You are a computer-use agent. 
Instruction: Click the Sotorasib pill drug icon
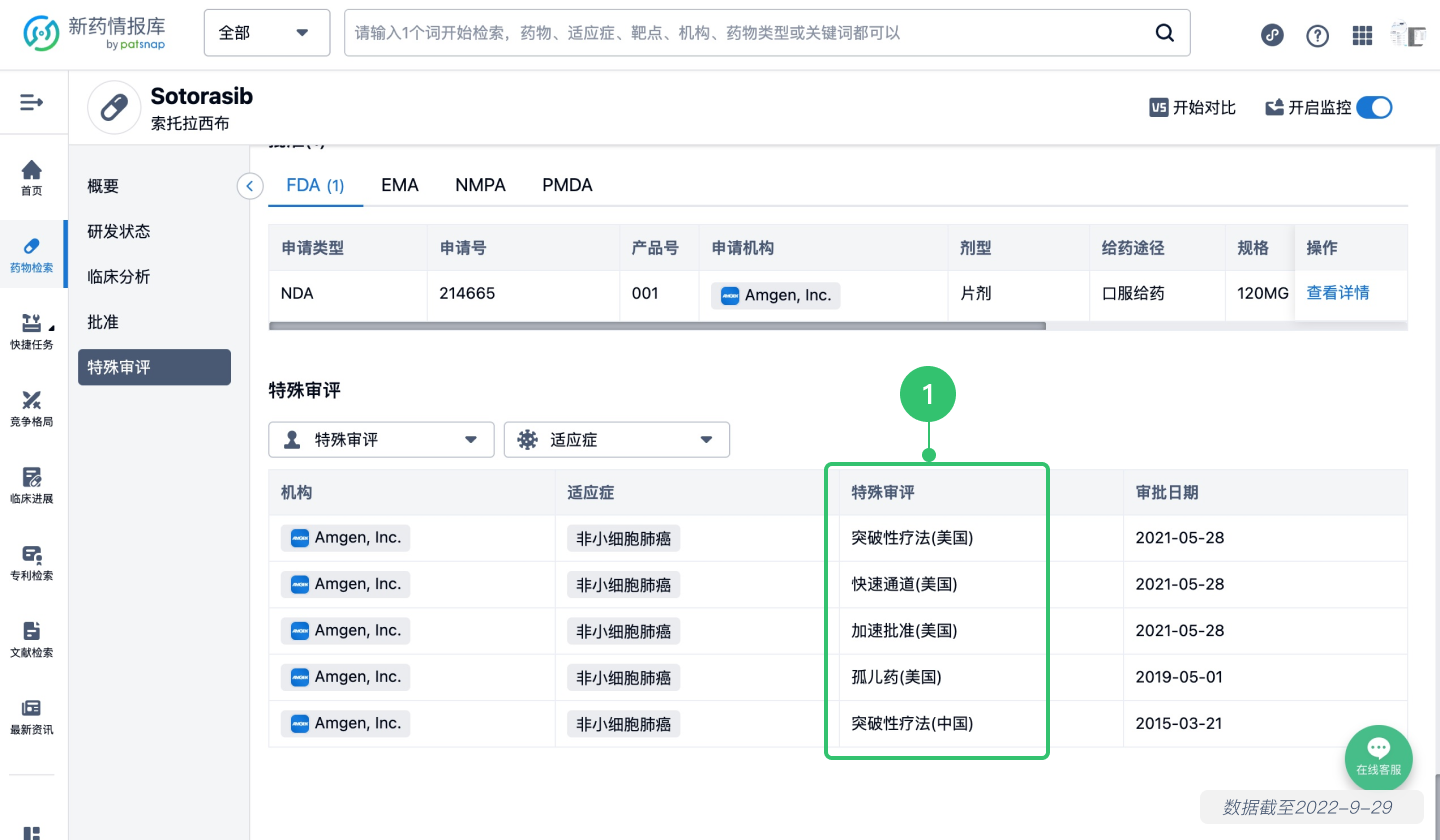pos(114,107)
